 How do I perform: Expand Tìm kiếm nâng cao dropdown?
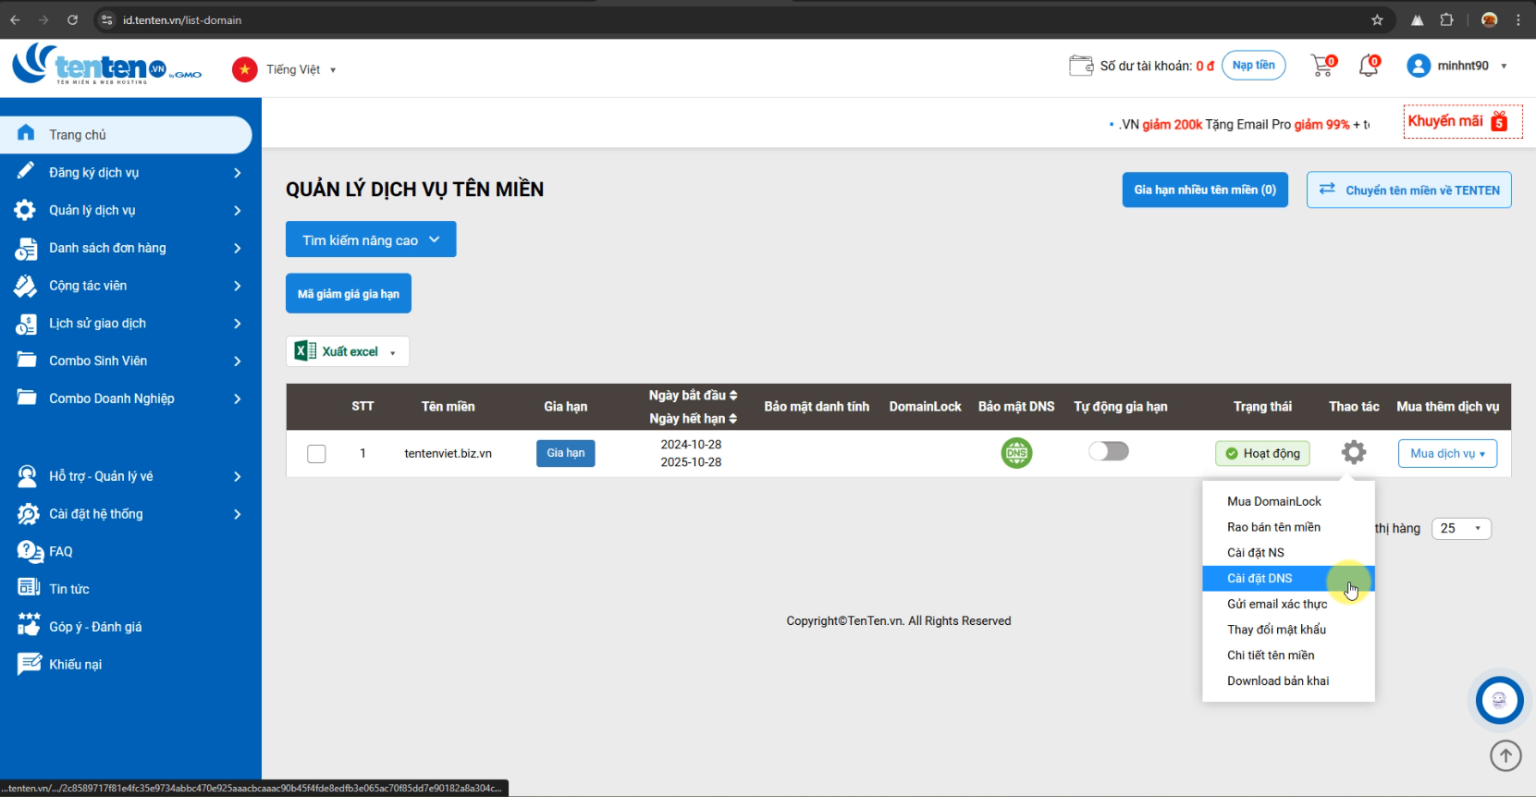pyautogui.click(x=370, y=240)
